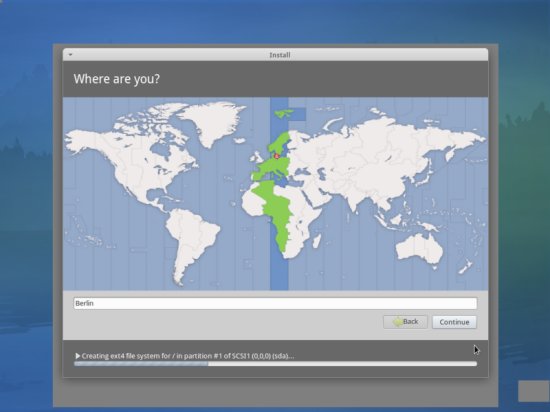This screenshot has width=550, height=412.
Task: Select Madagascar island on the map
Action: point(316,241)
